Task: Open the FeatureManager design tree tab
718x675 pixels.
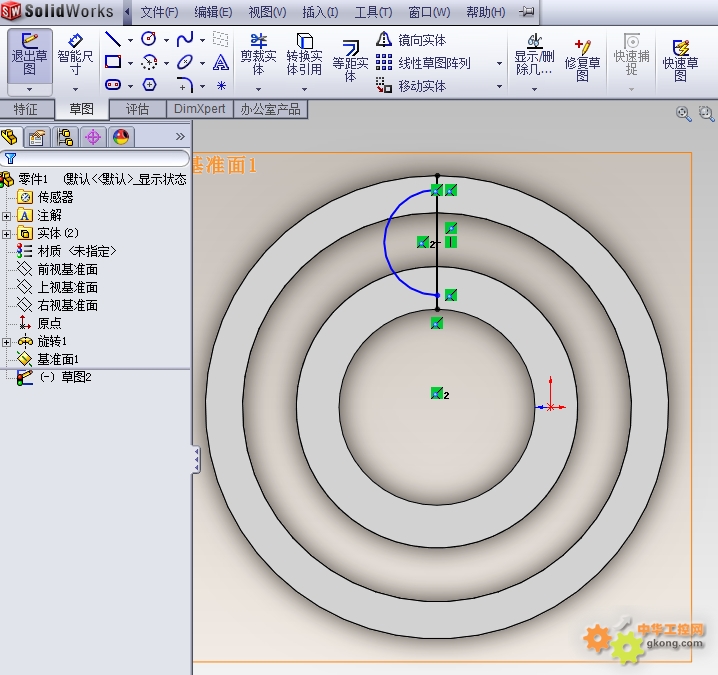Action: click(x=10, y=137)
